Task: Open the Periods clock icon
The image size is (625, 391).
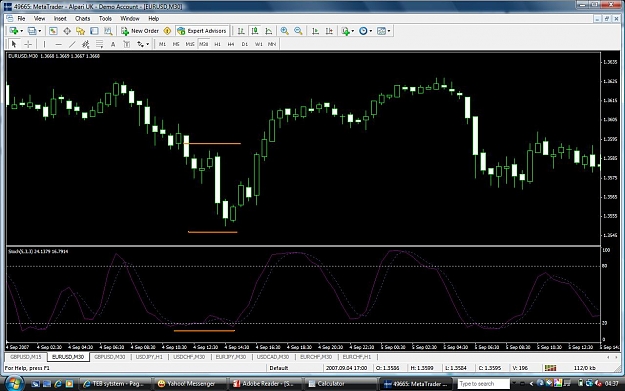Action: click(363, 31)
